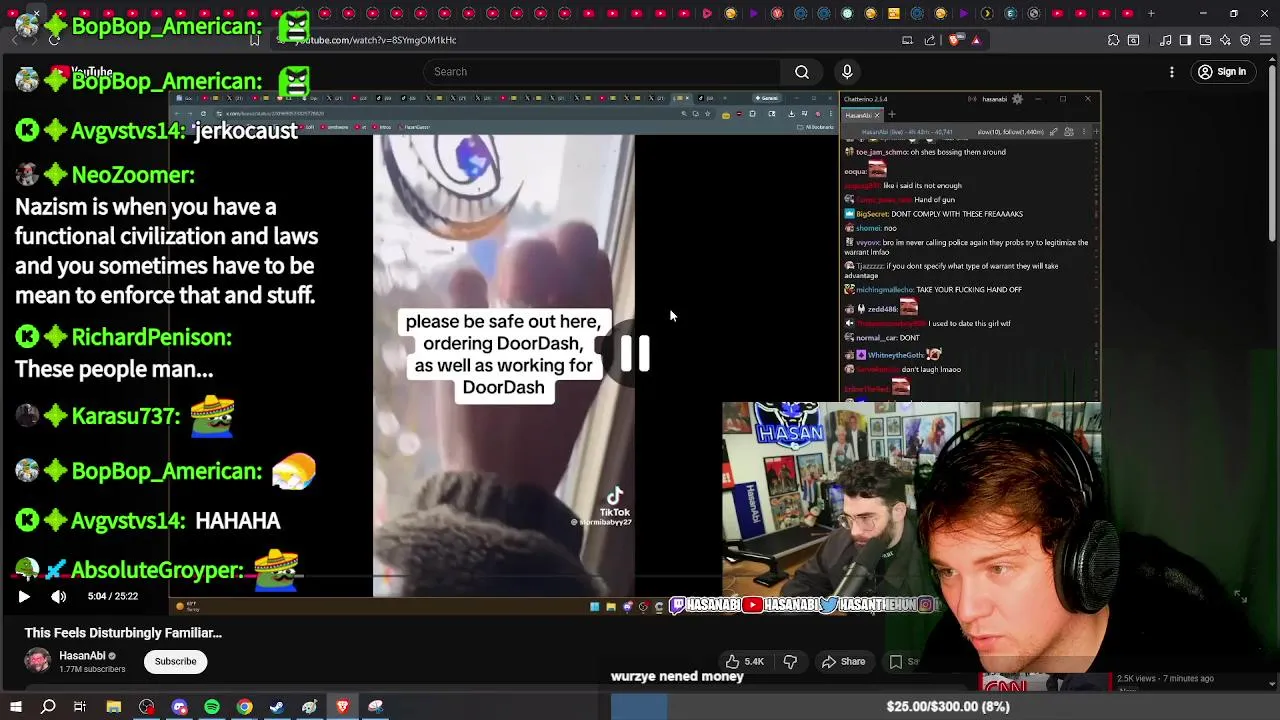The height and width of the screenshot is (720, 1280).
Task: Click chat username AbsoluteGroyper
Action: (x=157, y=570)
